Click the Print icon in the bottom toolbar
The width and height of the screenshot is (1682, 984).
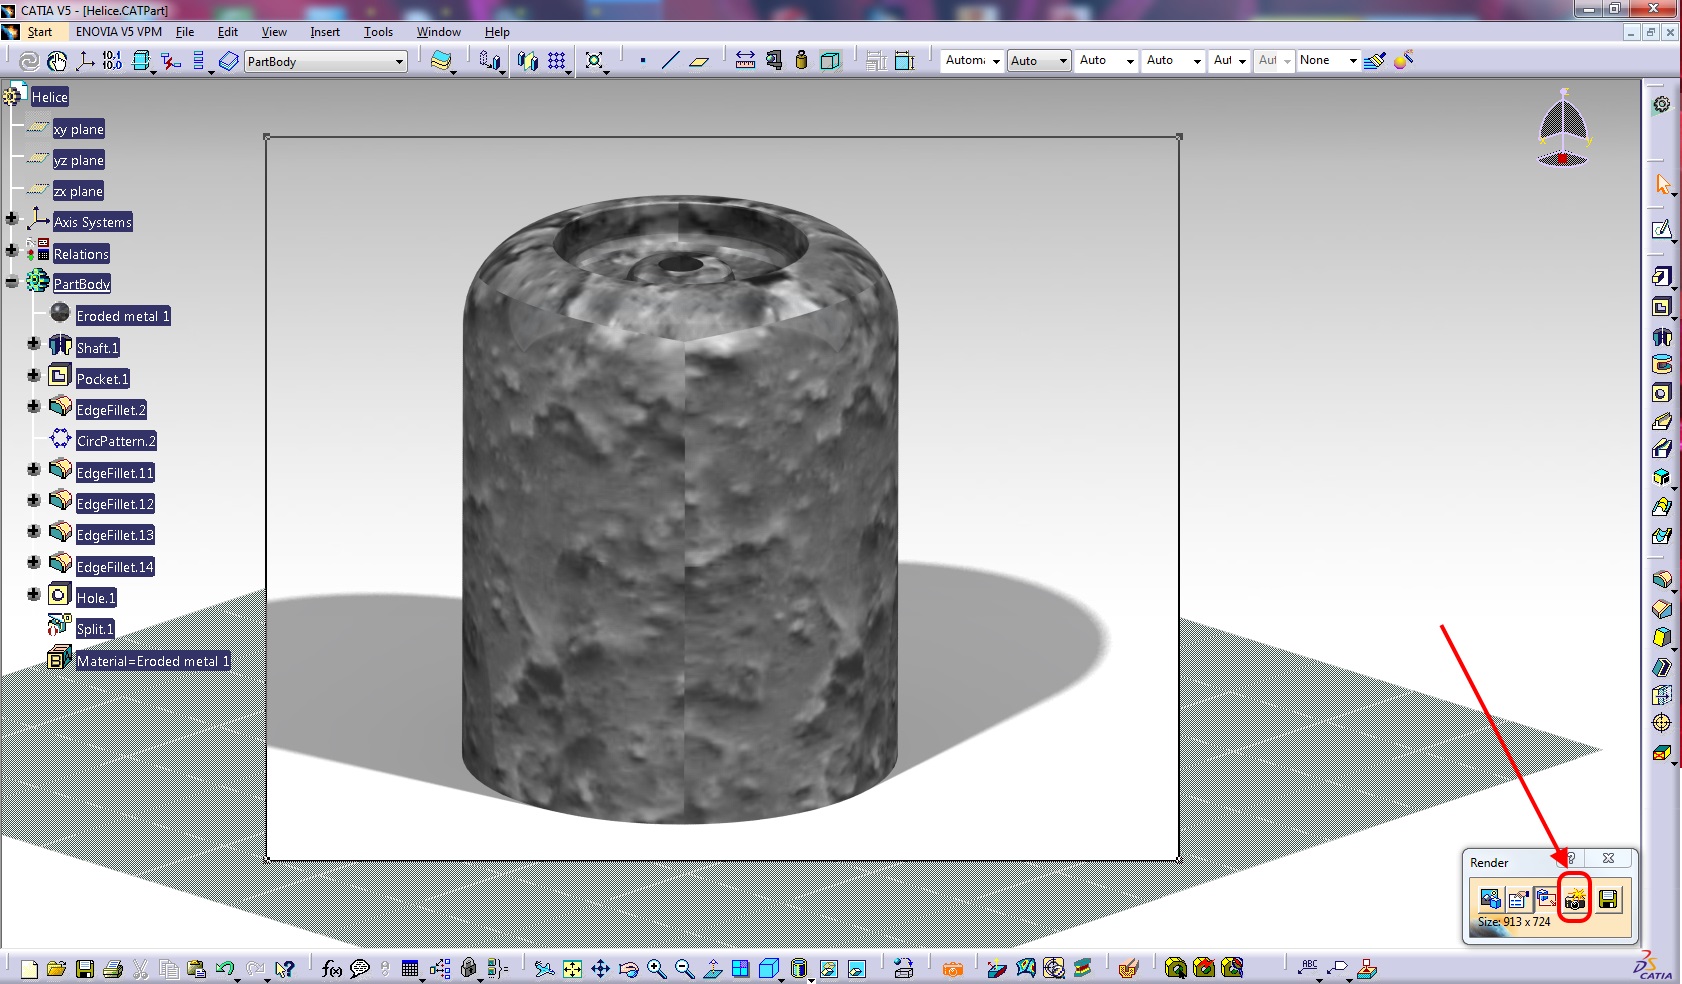point(113,969)
